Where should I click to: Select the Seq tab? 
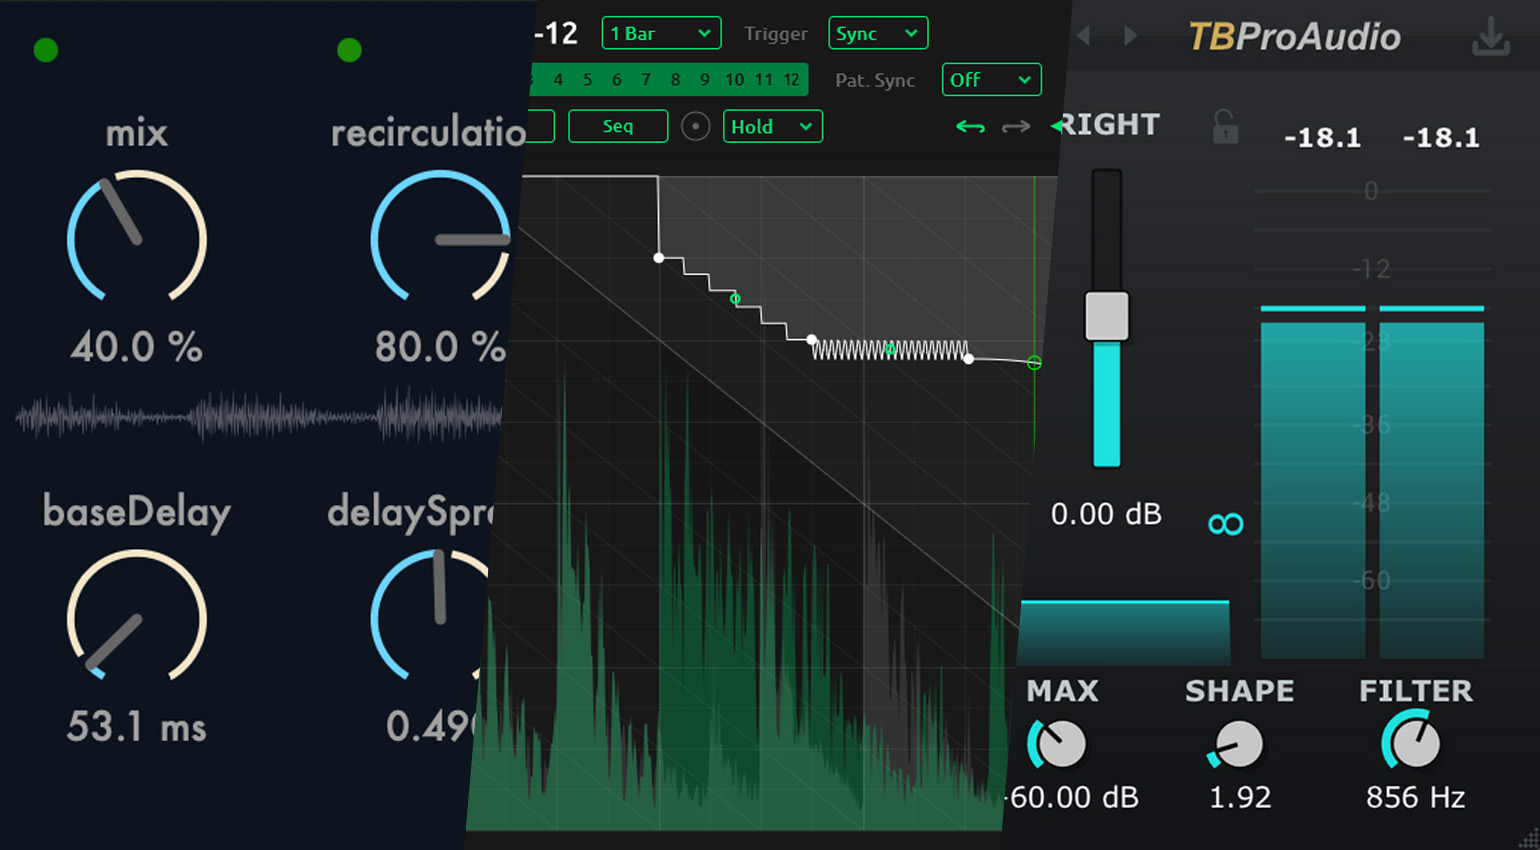pos(618,126)
